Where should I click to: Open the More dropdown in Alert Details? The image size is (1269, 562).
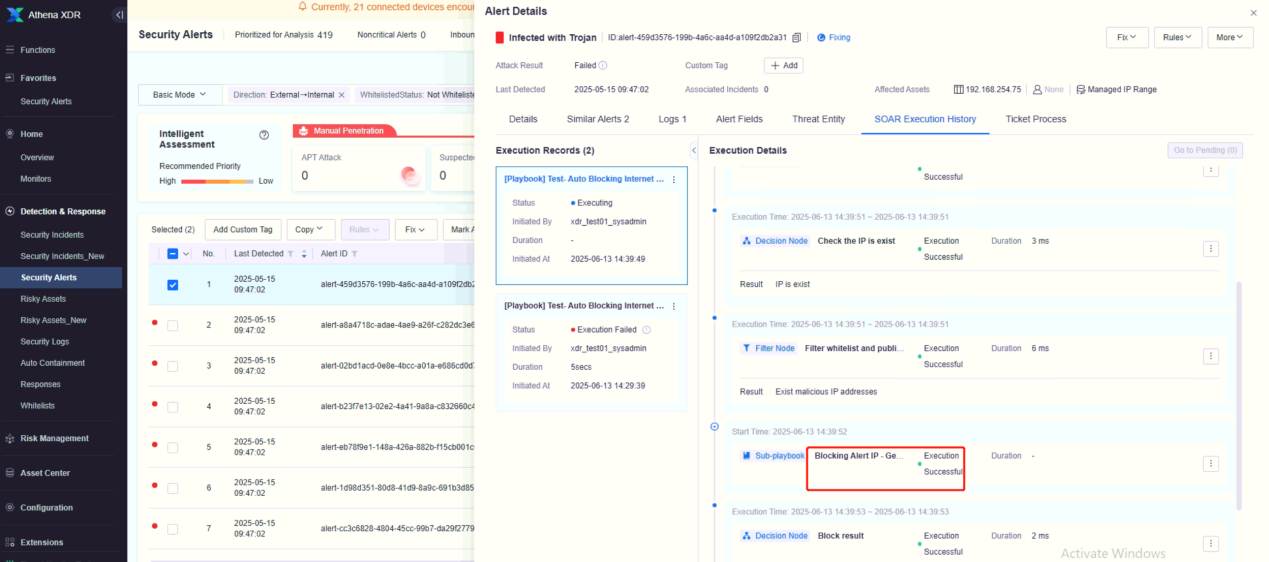1230,38
